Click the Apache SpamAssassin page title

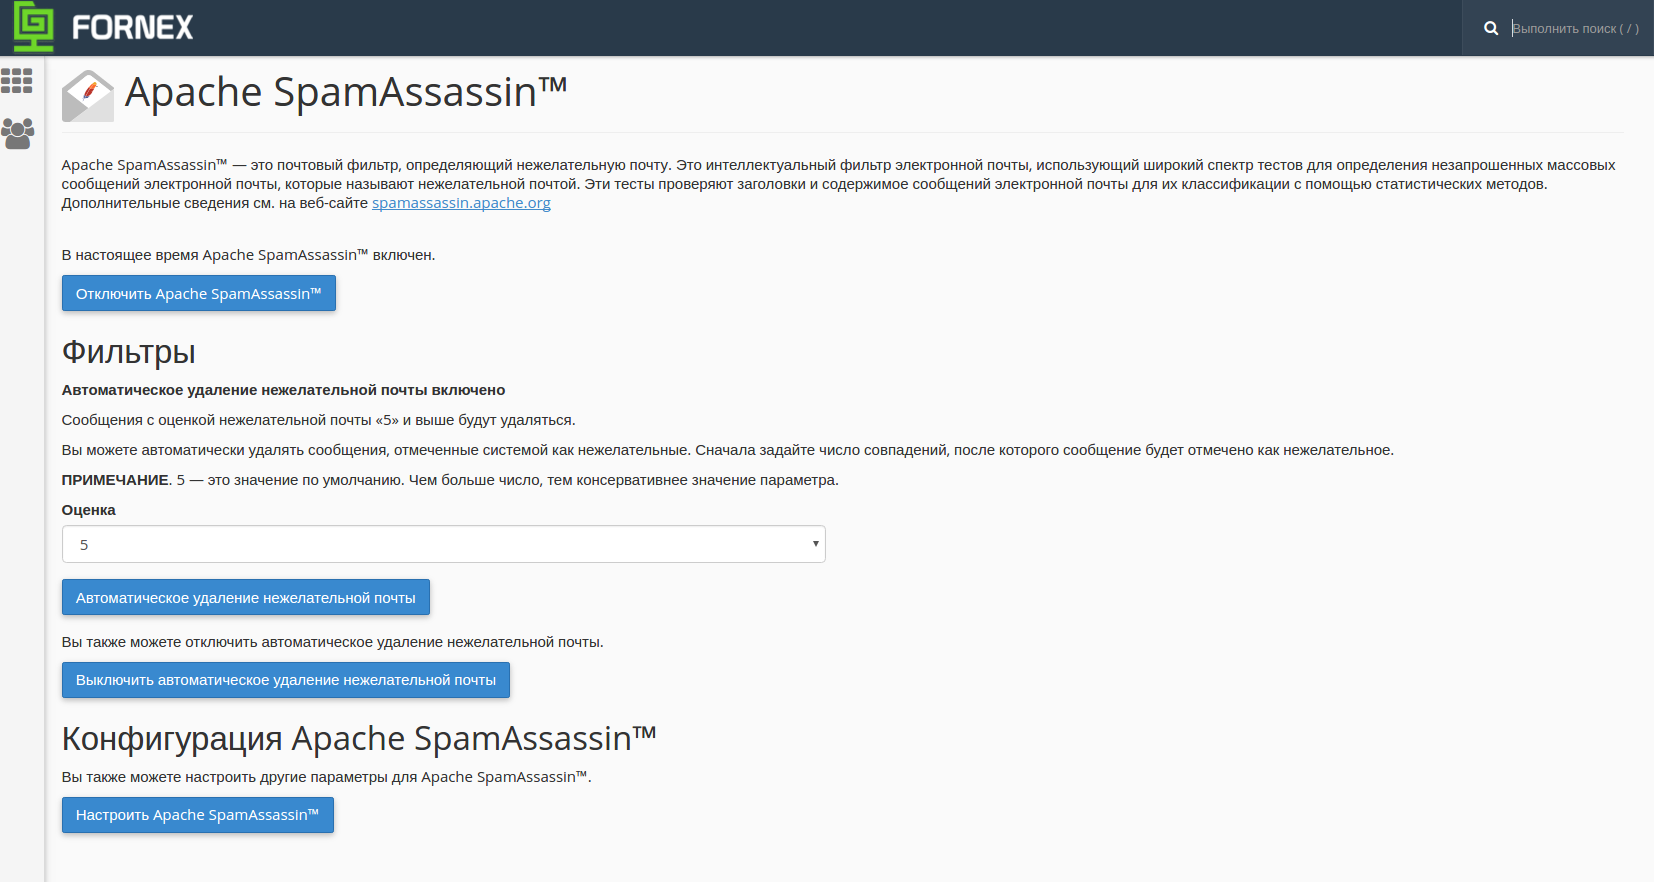[346, 92]
